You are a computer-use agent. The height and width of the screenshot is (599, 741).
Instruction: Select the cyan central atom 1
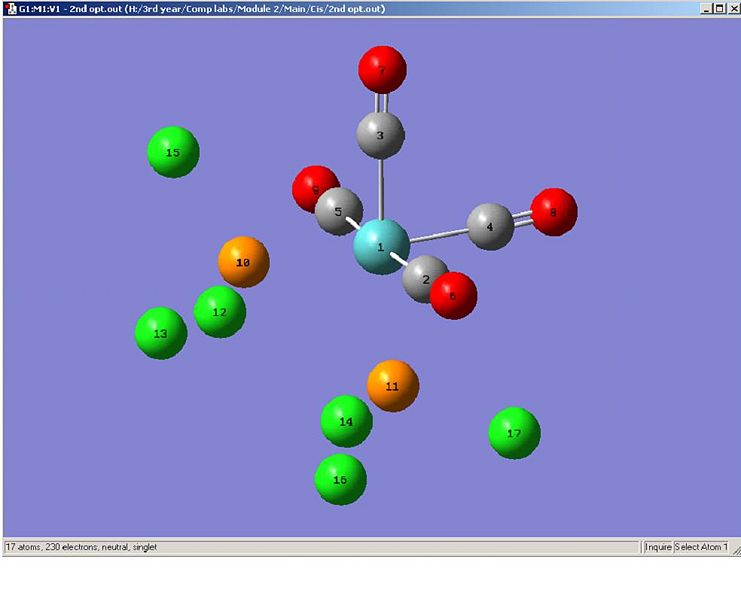tap(381, 247)
